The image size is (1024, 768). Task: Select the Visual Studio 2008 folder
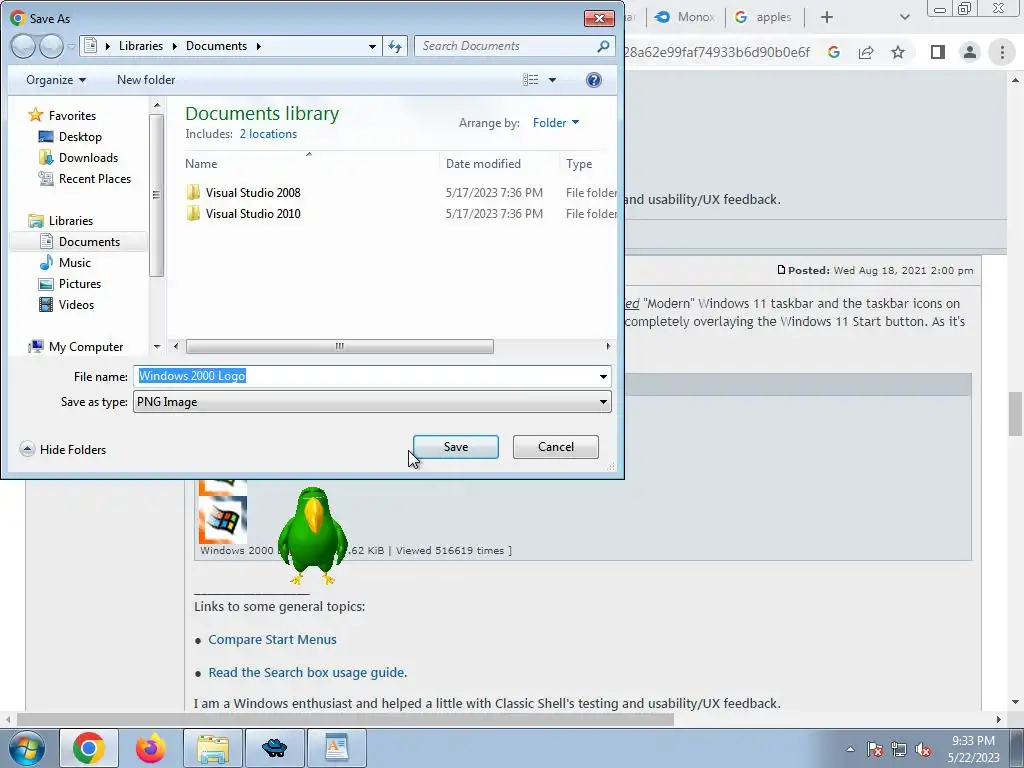253,193
